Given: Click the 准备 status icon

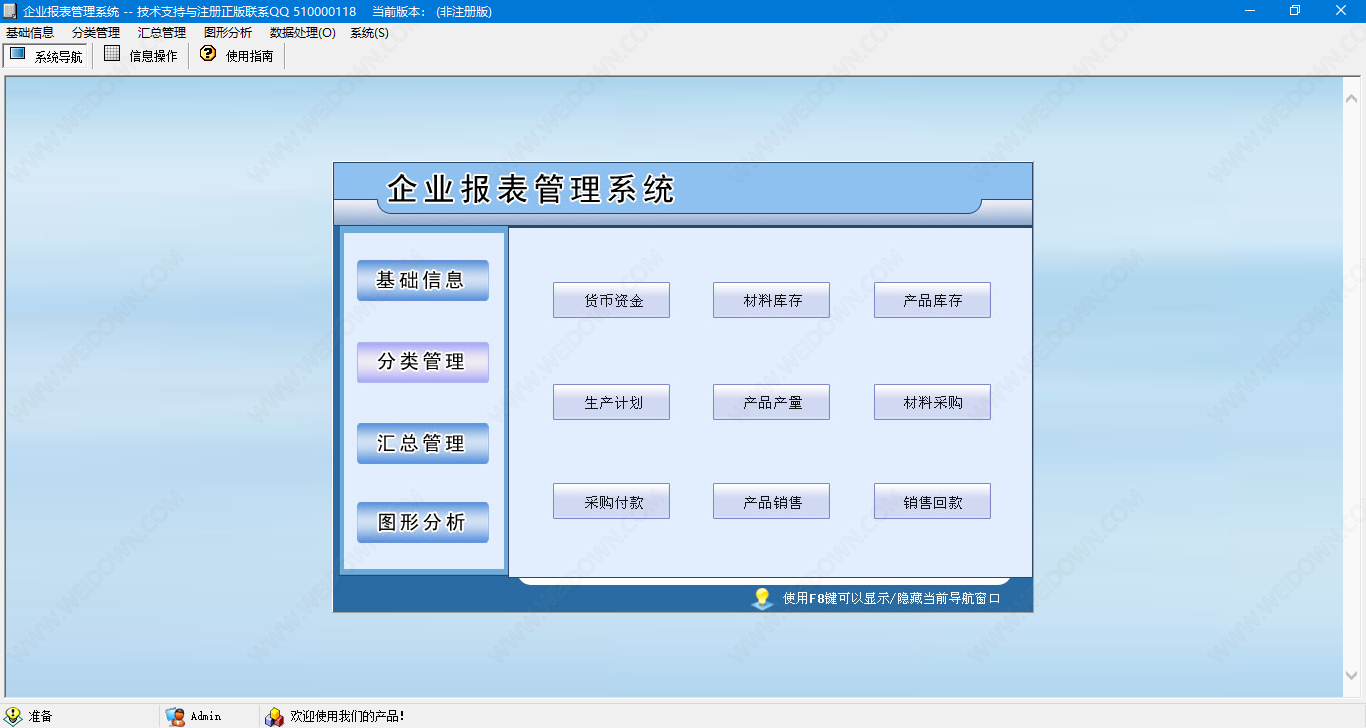Looking at the screenshot, I should (x=13, y=716).
